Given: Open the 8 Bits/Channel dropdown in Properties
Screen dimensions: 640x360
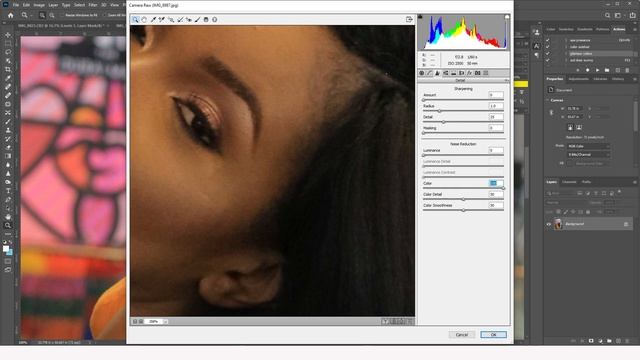Looking at the screenshot, I should click(x=589, y=155).
